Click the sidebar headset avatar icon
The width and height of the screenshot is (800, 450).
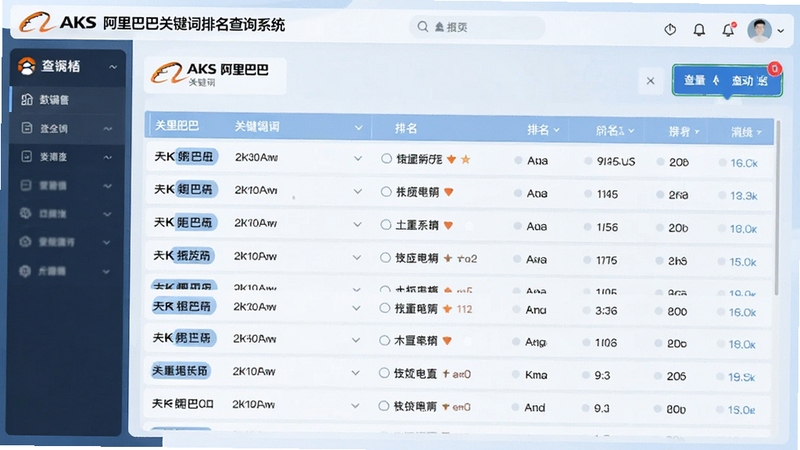coord(27,66)
